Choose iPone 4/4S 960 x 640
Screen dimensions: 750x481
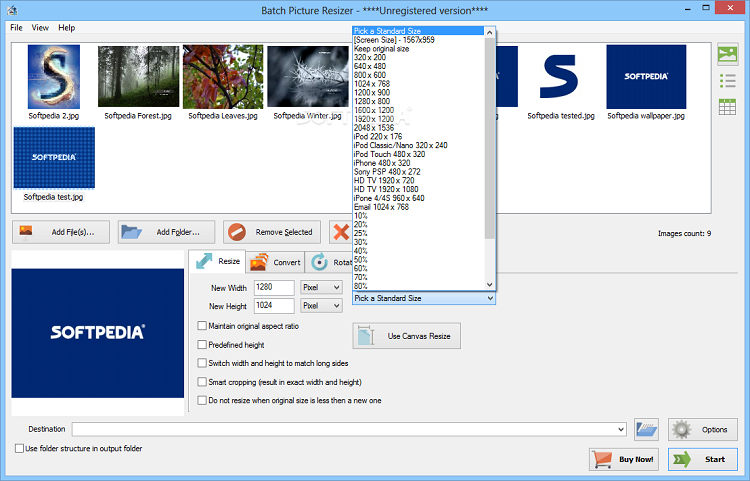(418, 198)
